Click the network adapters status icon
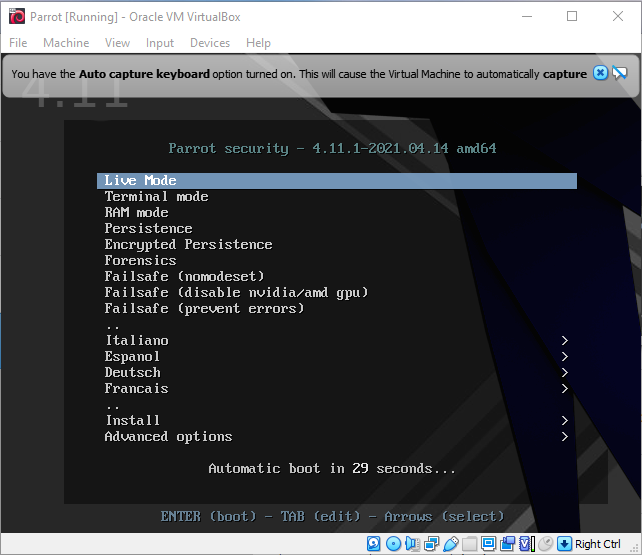Image resolution: width=642 pixels, height=555 pixels. click(431, 544)
